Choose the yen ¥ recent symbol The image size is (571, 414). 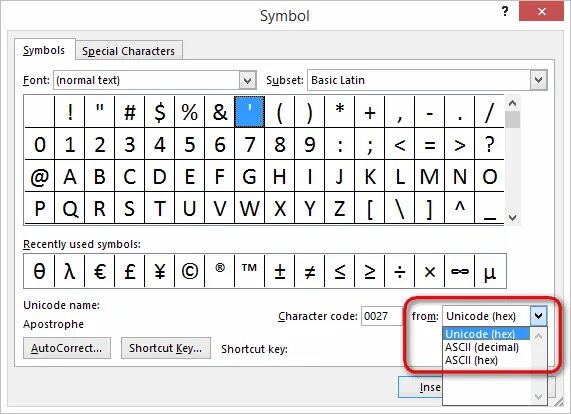[x=160, y=271]
